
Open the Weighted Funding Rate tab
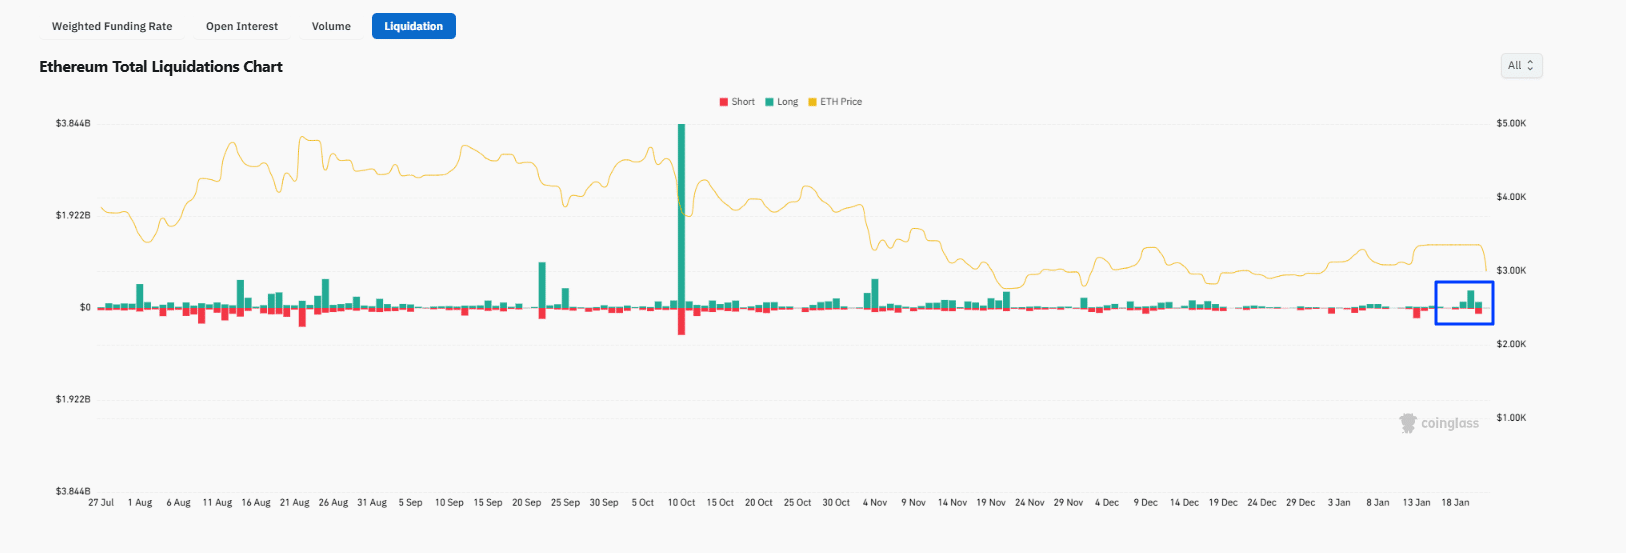(112, 26)
